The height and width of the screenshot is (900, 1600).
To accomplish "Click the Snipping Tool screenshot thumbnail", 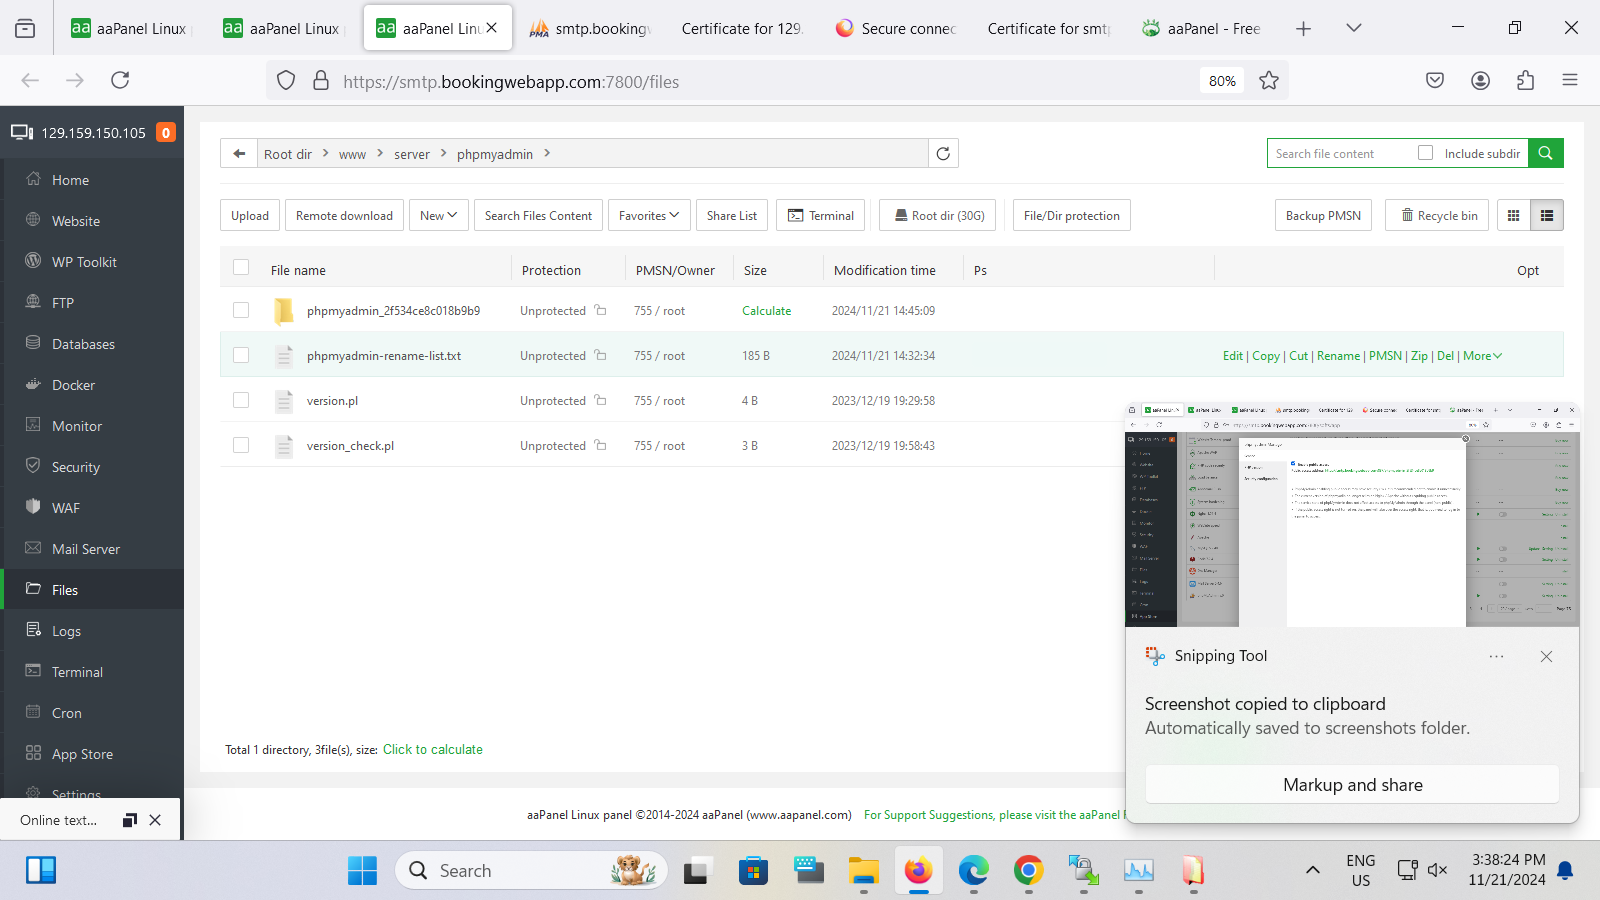I will click(1352, 515).
